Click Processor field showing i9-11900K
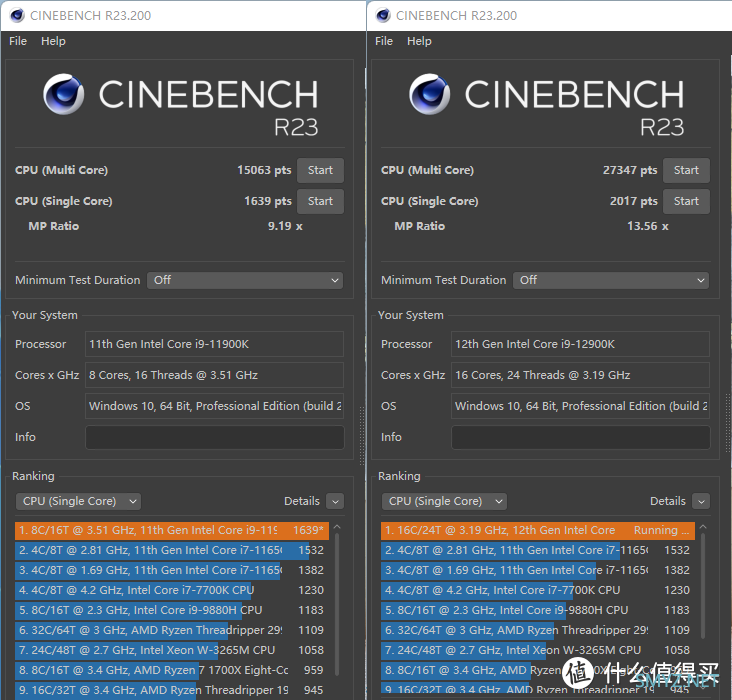 pyautogui.click(x=215, y=344)
